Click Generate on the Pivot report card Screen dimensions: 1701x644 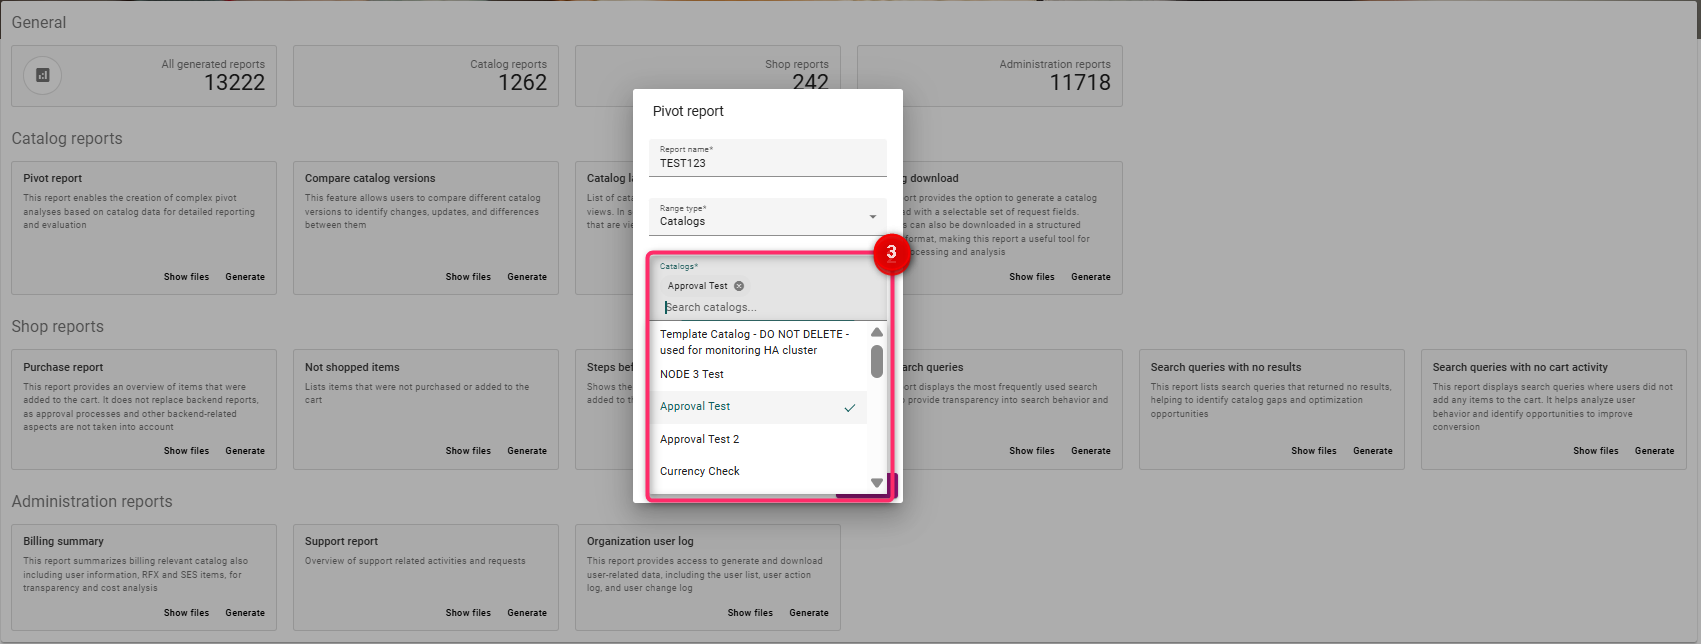(245, 277)
